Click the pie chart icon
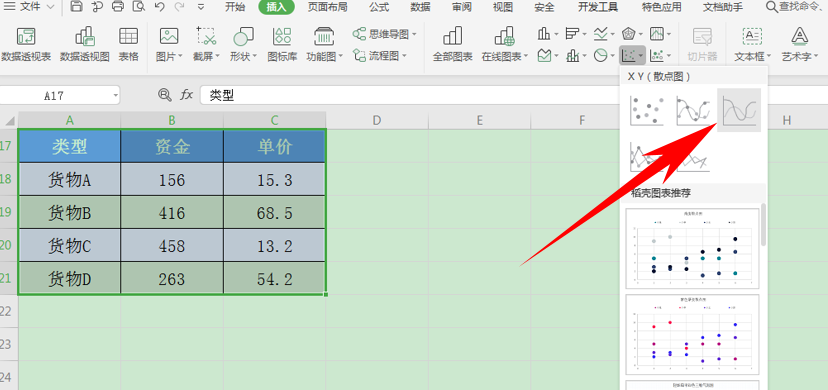The height and width of the screenshot is (390, 828). click(x=600, y=55)
